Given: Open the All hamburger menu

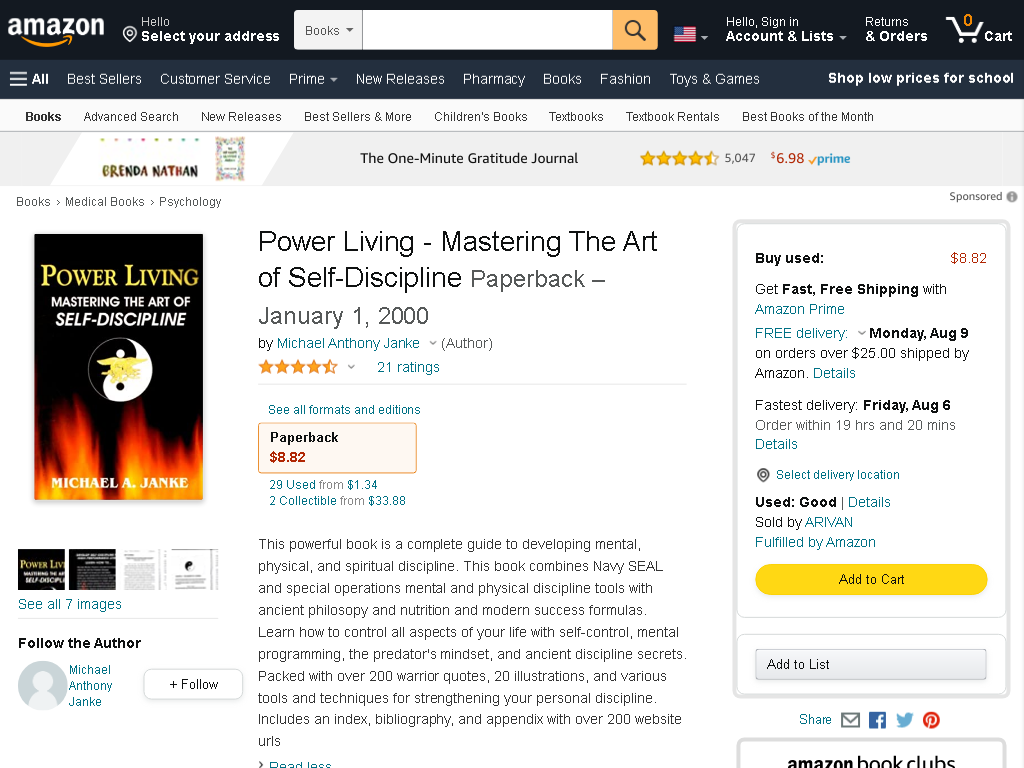Looking at the screenshot, I should click(x=29, y=79).
